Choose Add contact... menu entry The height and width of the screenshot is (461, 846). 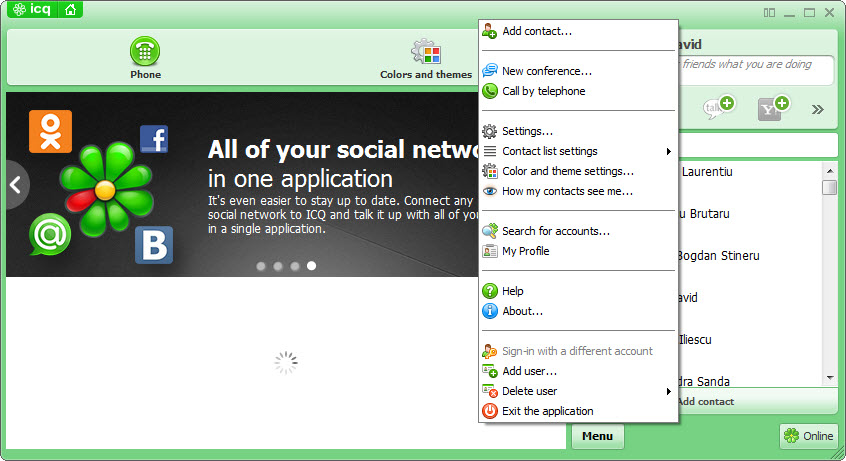578,31
